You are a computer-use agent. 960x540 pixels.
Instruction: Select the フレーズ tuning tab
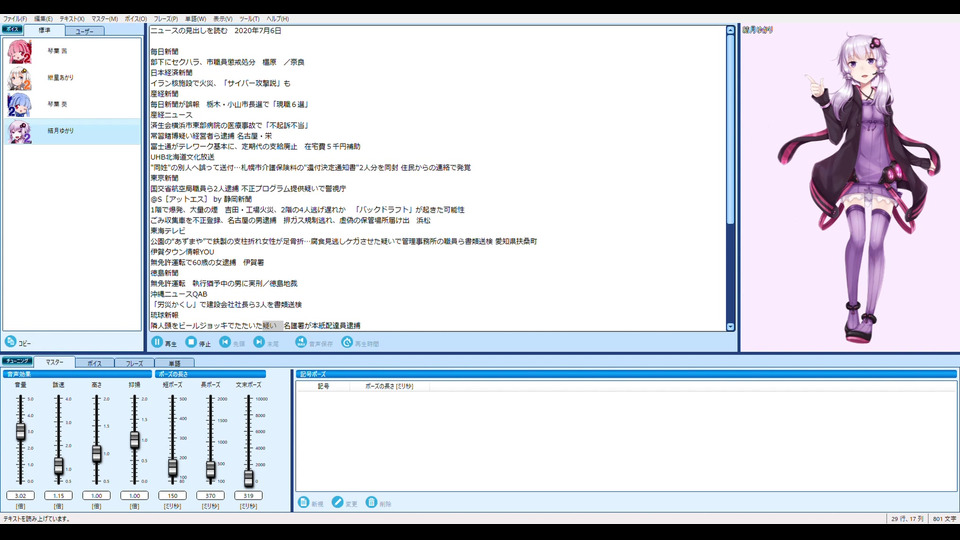pyautogui.click(x=135, y=363)
